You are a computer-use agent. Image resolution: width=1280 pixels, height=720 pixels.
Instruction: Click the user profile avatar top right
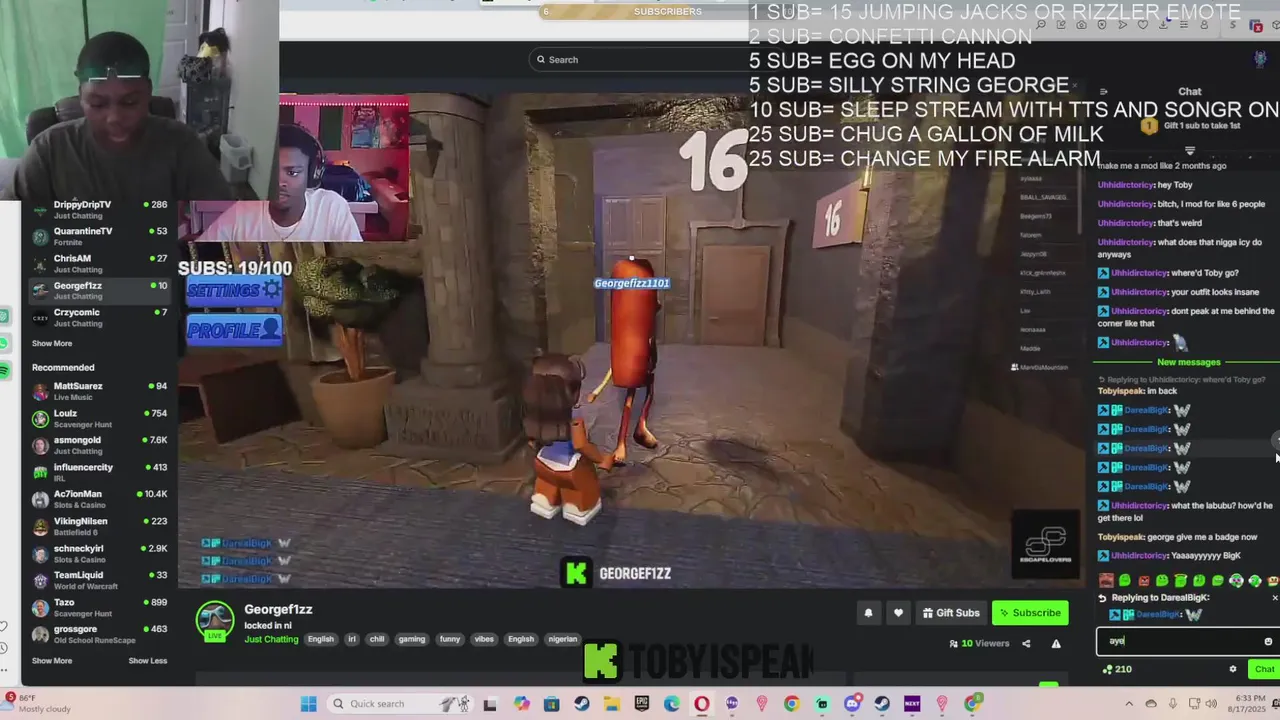point(1260,59)
